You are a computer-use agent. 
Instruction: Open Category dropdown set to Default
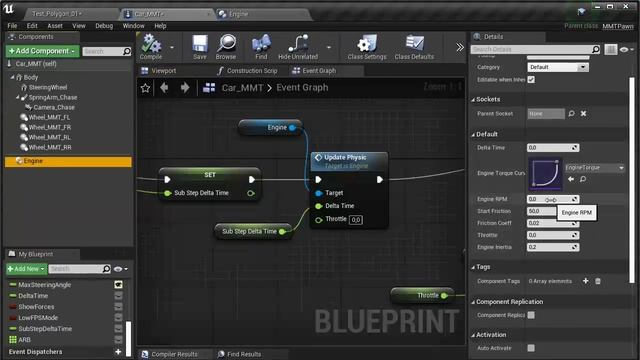558,67
